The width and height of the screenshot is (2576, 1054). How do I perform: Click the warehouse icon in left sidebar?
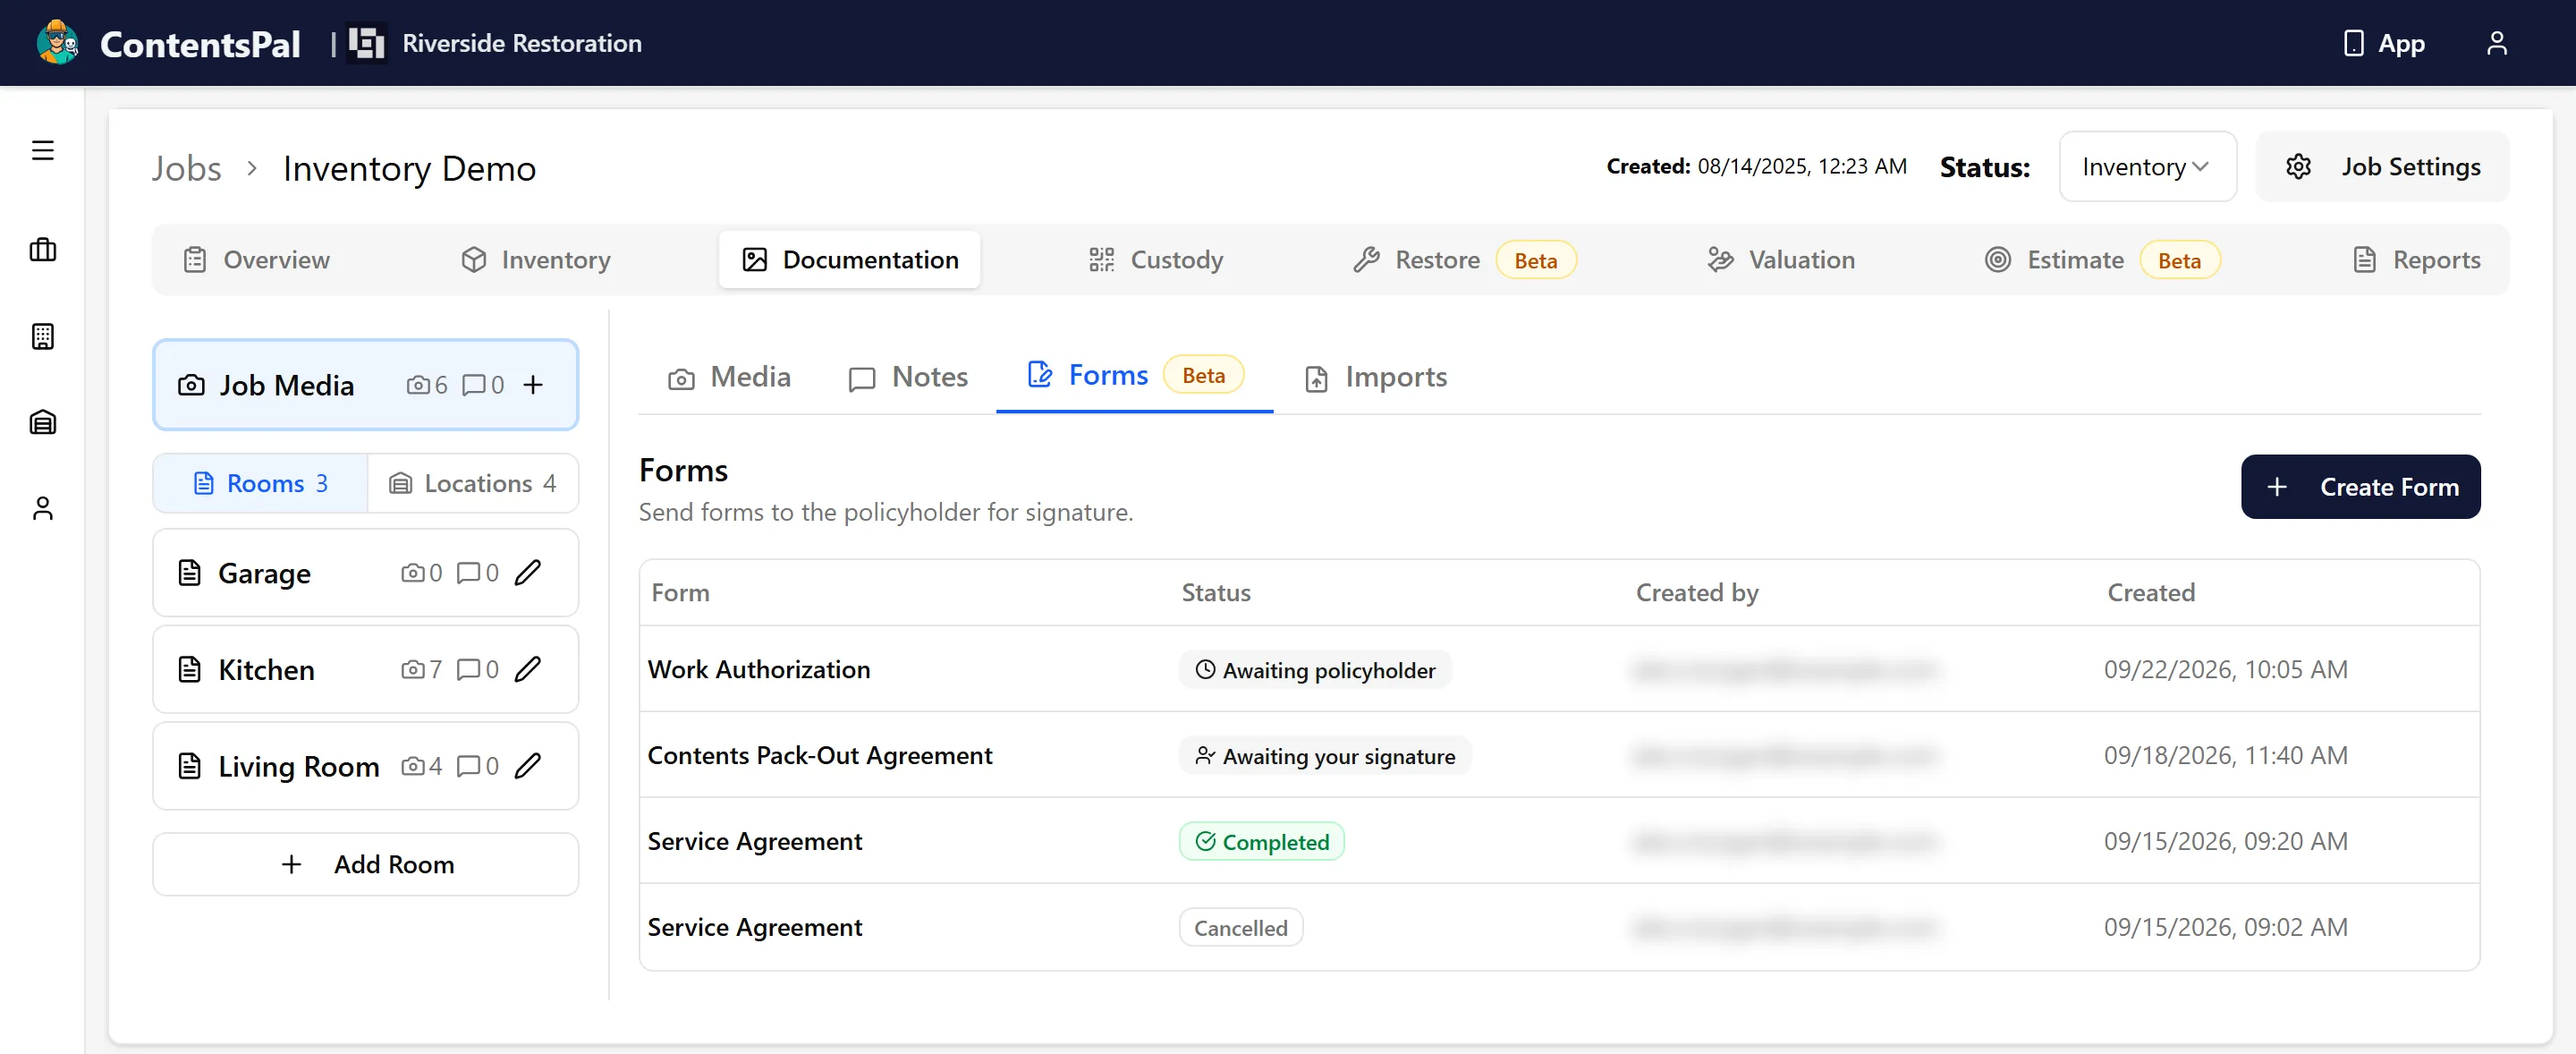(x=42, y=422)
